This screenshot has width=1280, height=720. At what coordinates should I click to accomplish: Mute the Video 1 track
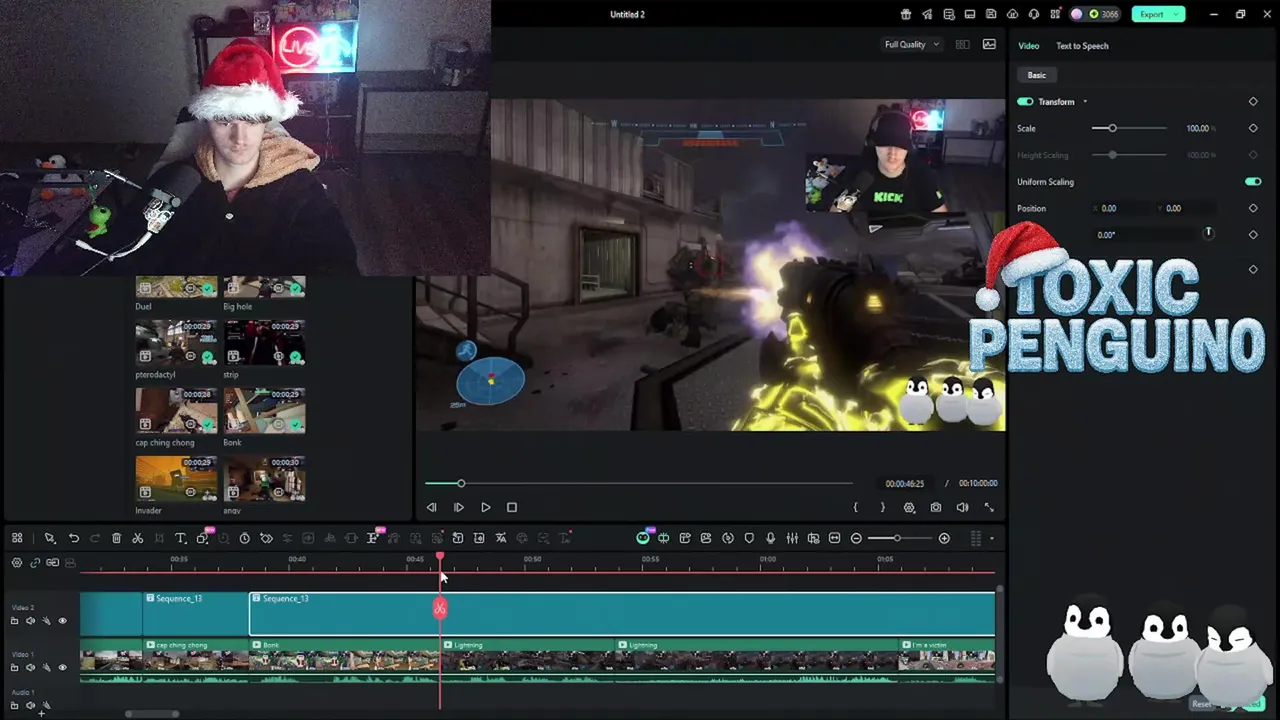30,667
